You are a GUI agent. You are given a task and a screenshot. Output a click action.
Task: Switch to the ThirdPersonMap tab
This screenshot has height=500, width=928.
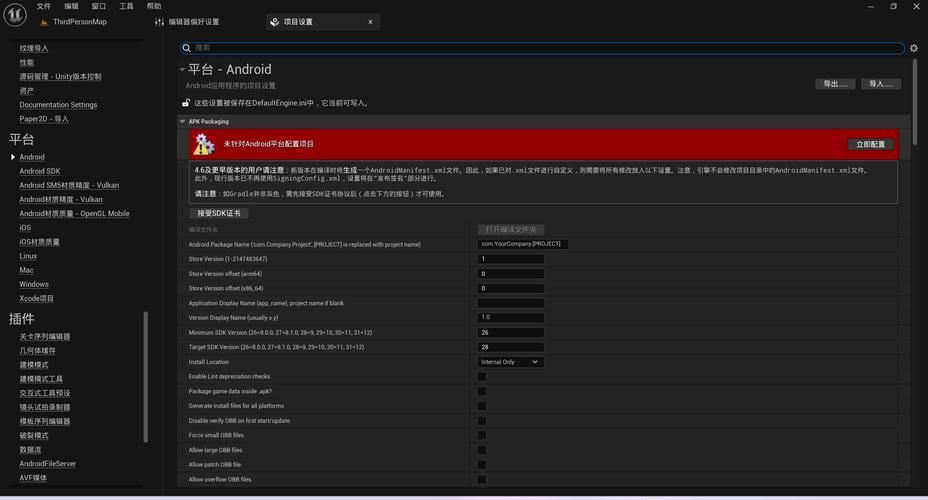pos(79,22)
